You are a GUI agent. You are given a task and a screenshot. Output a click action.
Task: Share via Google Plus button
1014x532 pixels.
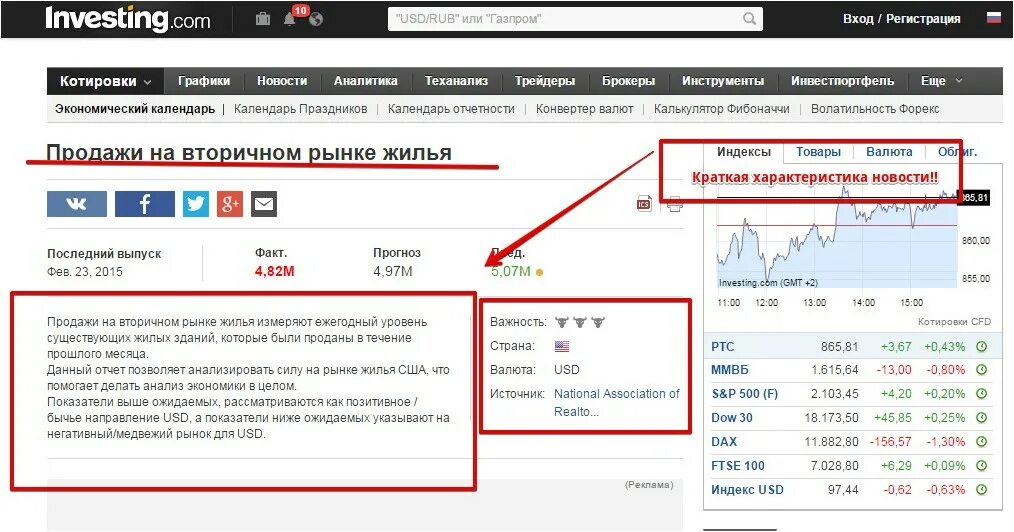[x=230, y=204]
